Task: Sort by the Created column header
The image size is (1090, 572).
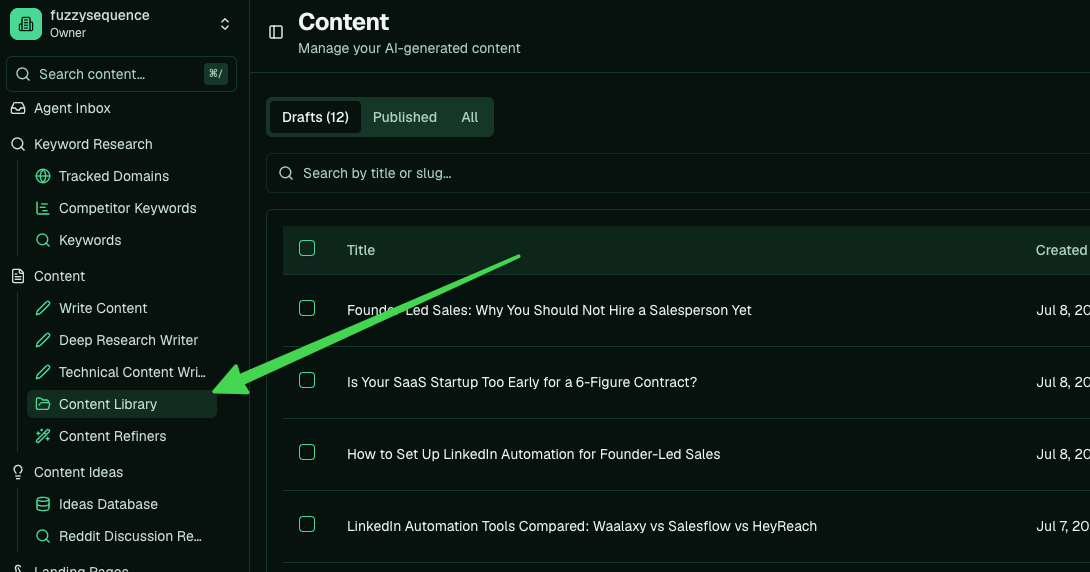Action: tap(1061, 250)
